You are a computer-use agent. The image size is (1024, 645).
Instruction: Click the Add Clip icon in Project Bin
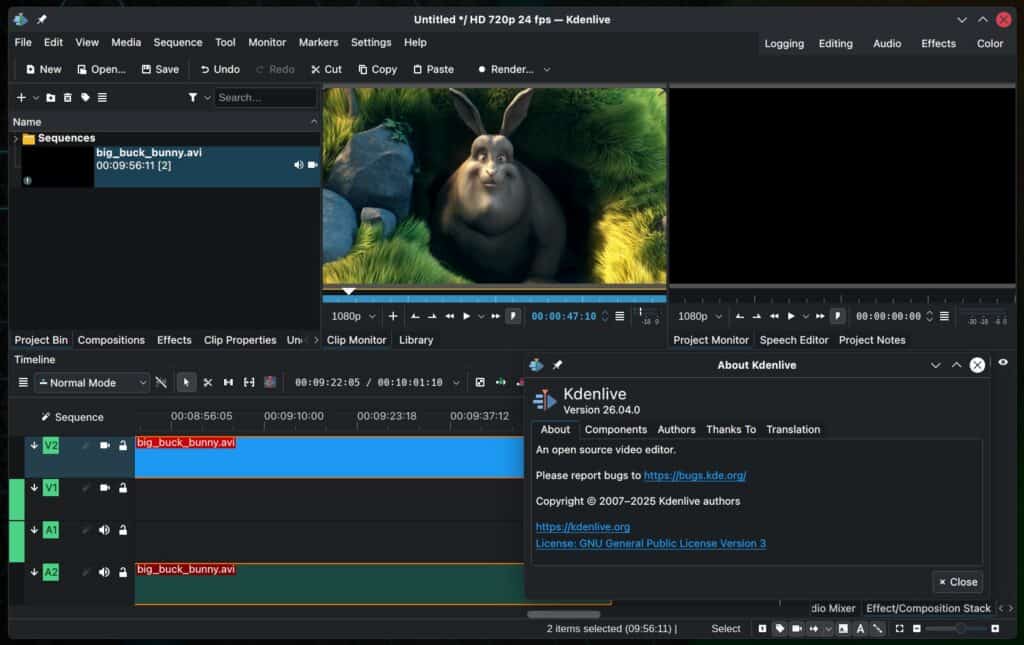(x=21, y=97)
